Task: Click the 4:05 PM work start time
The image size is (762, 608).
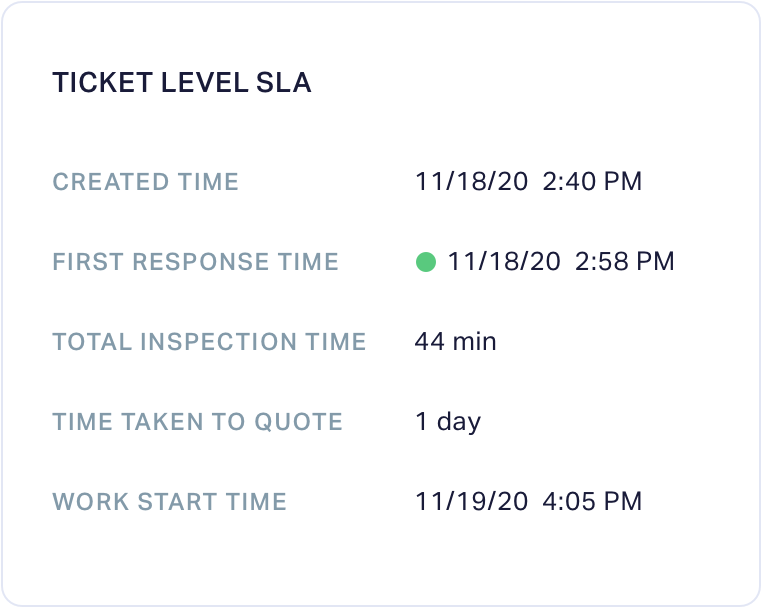Action: point(592,501)
